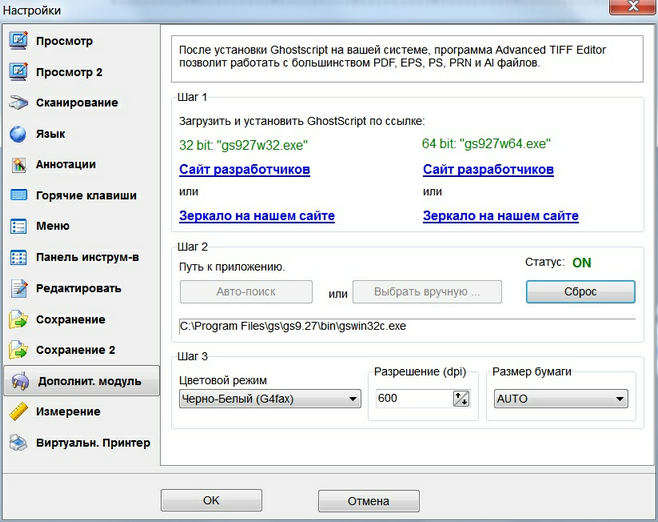Click the ruler icon for Измерение
Image resolution: width=658 pixels, height=522 pixels.
click(18, 412)
